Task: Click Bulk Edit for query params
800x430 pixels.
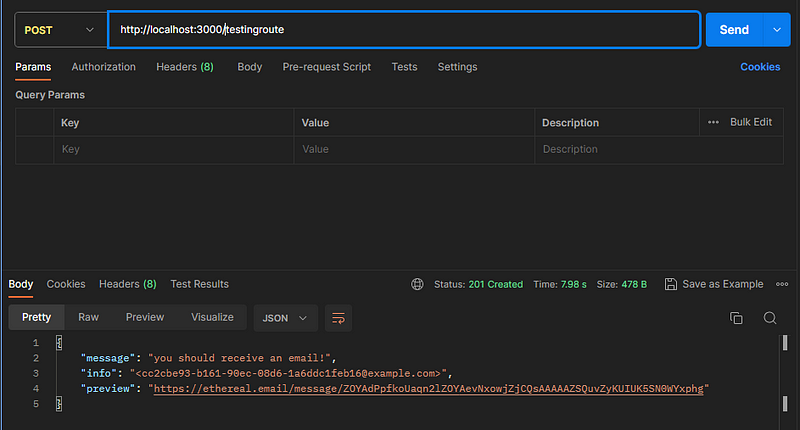Action: 750,122
